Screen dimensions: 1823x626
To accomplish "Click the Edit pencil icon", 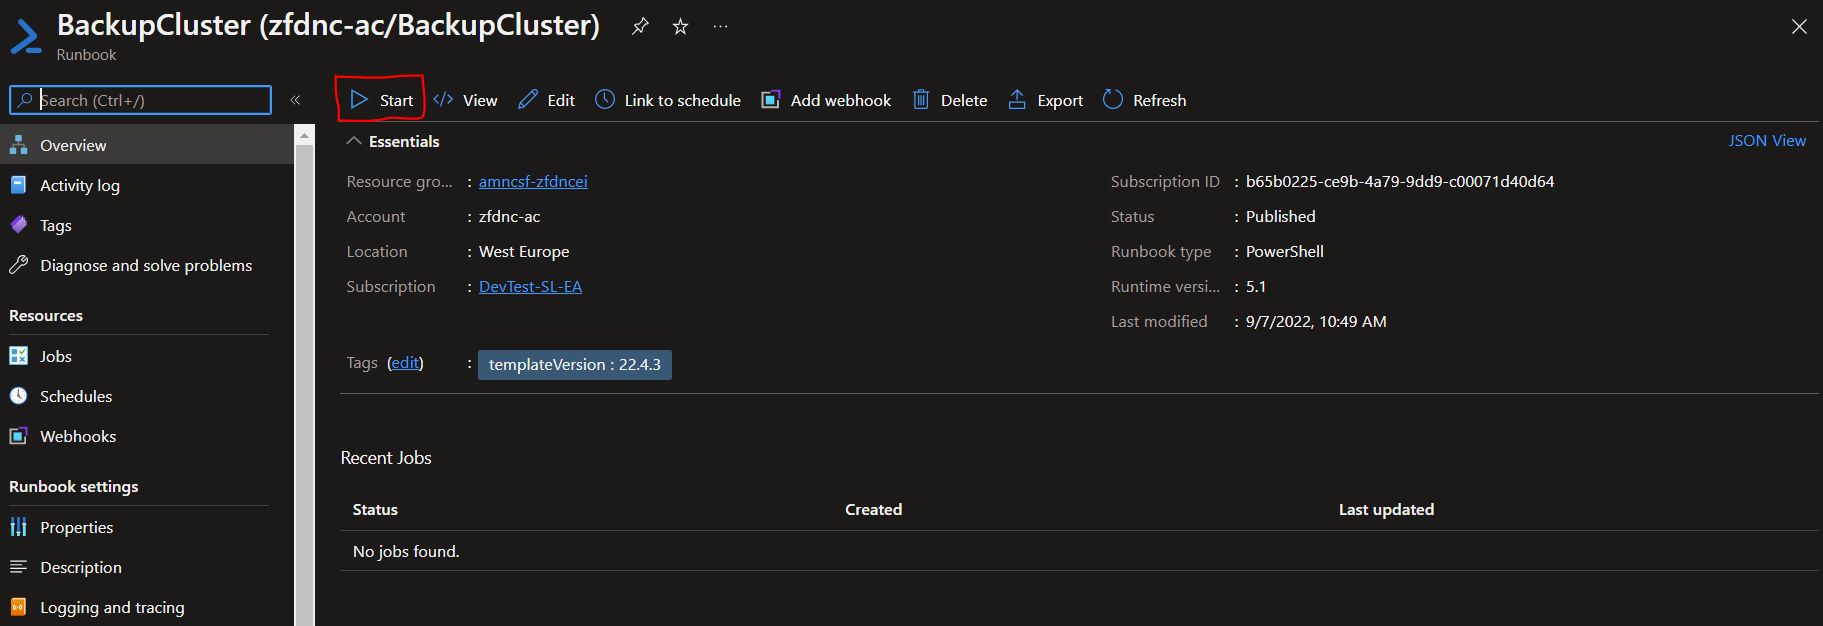I will point(528,100).
